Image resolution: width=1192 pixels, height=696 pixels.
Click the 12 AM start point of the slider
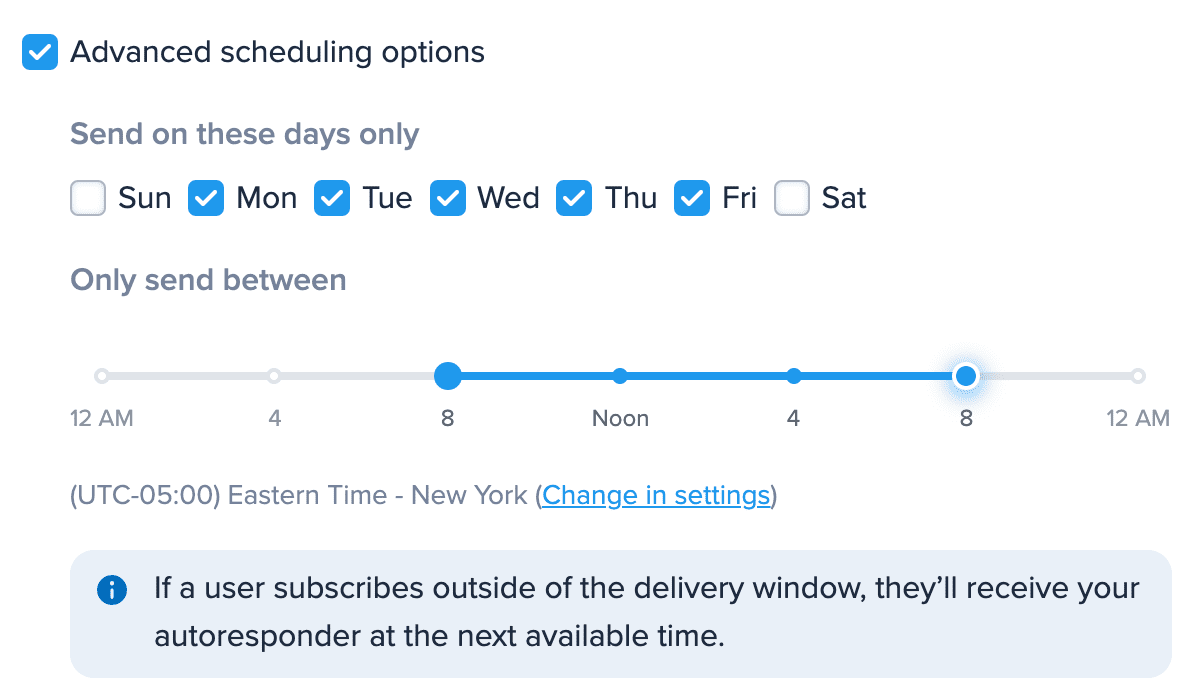pos(101,375)
